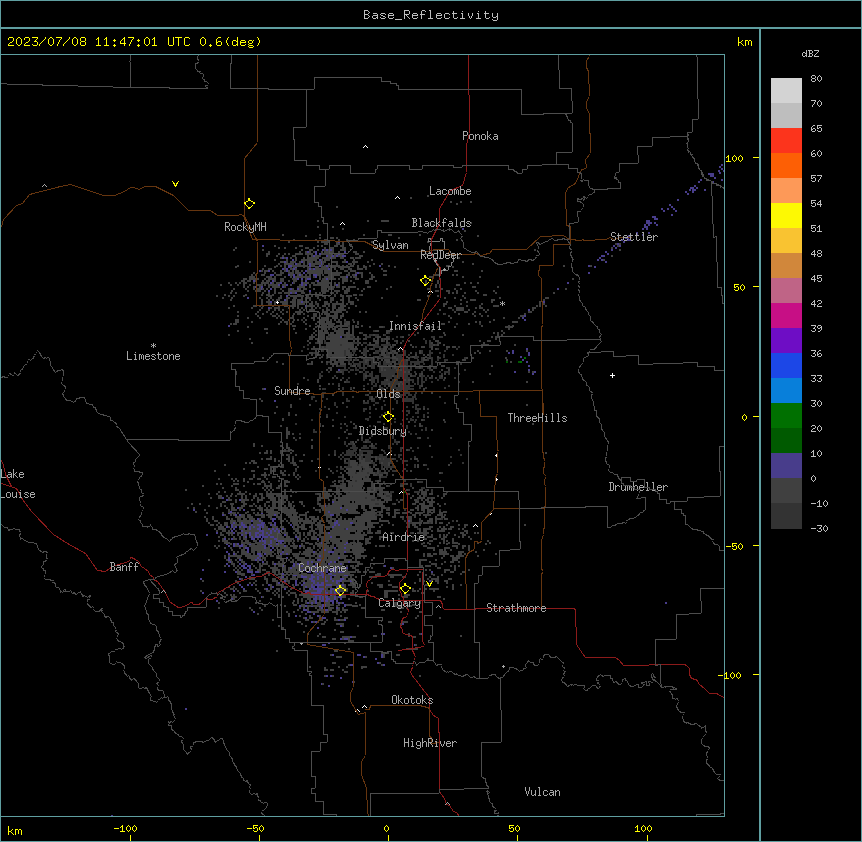Screen dimensions: 862x842
Task: Click the yellow diamond marker below RedDeer
Action: click(425, 281)
